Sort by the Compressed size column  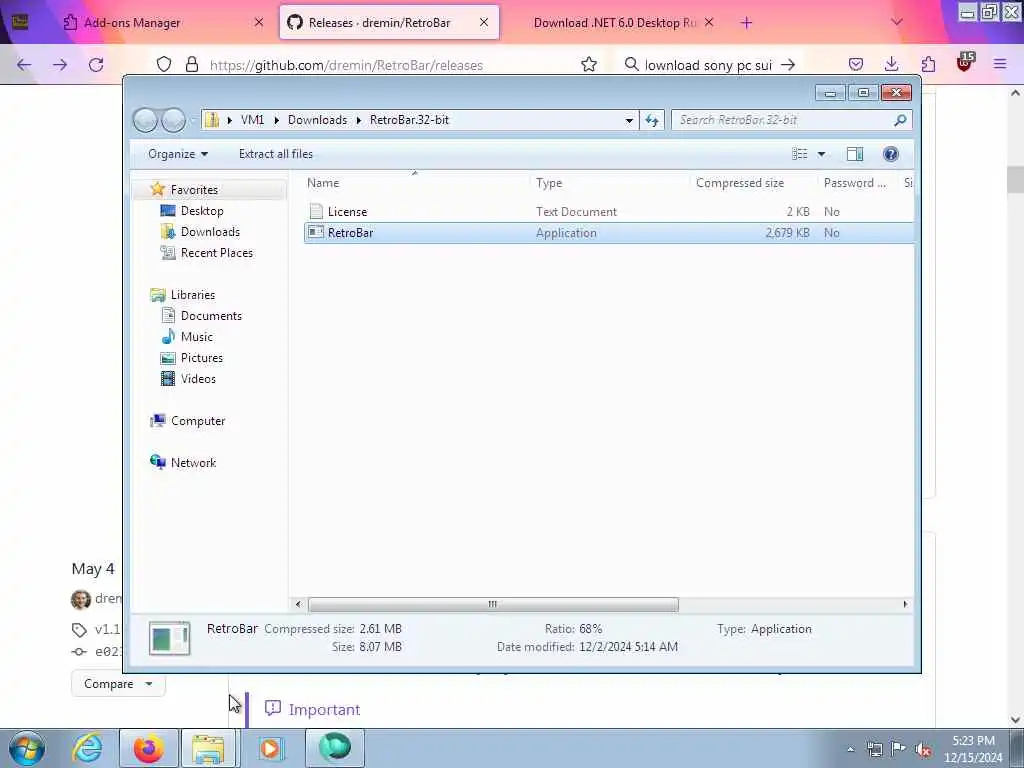754,183
